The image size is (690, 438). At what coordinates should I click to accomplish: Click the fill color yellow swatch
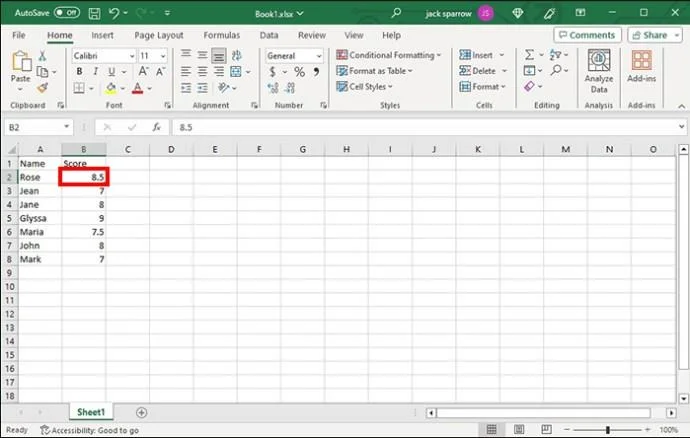click(110, 88)
